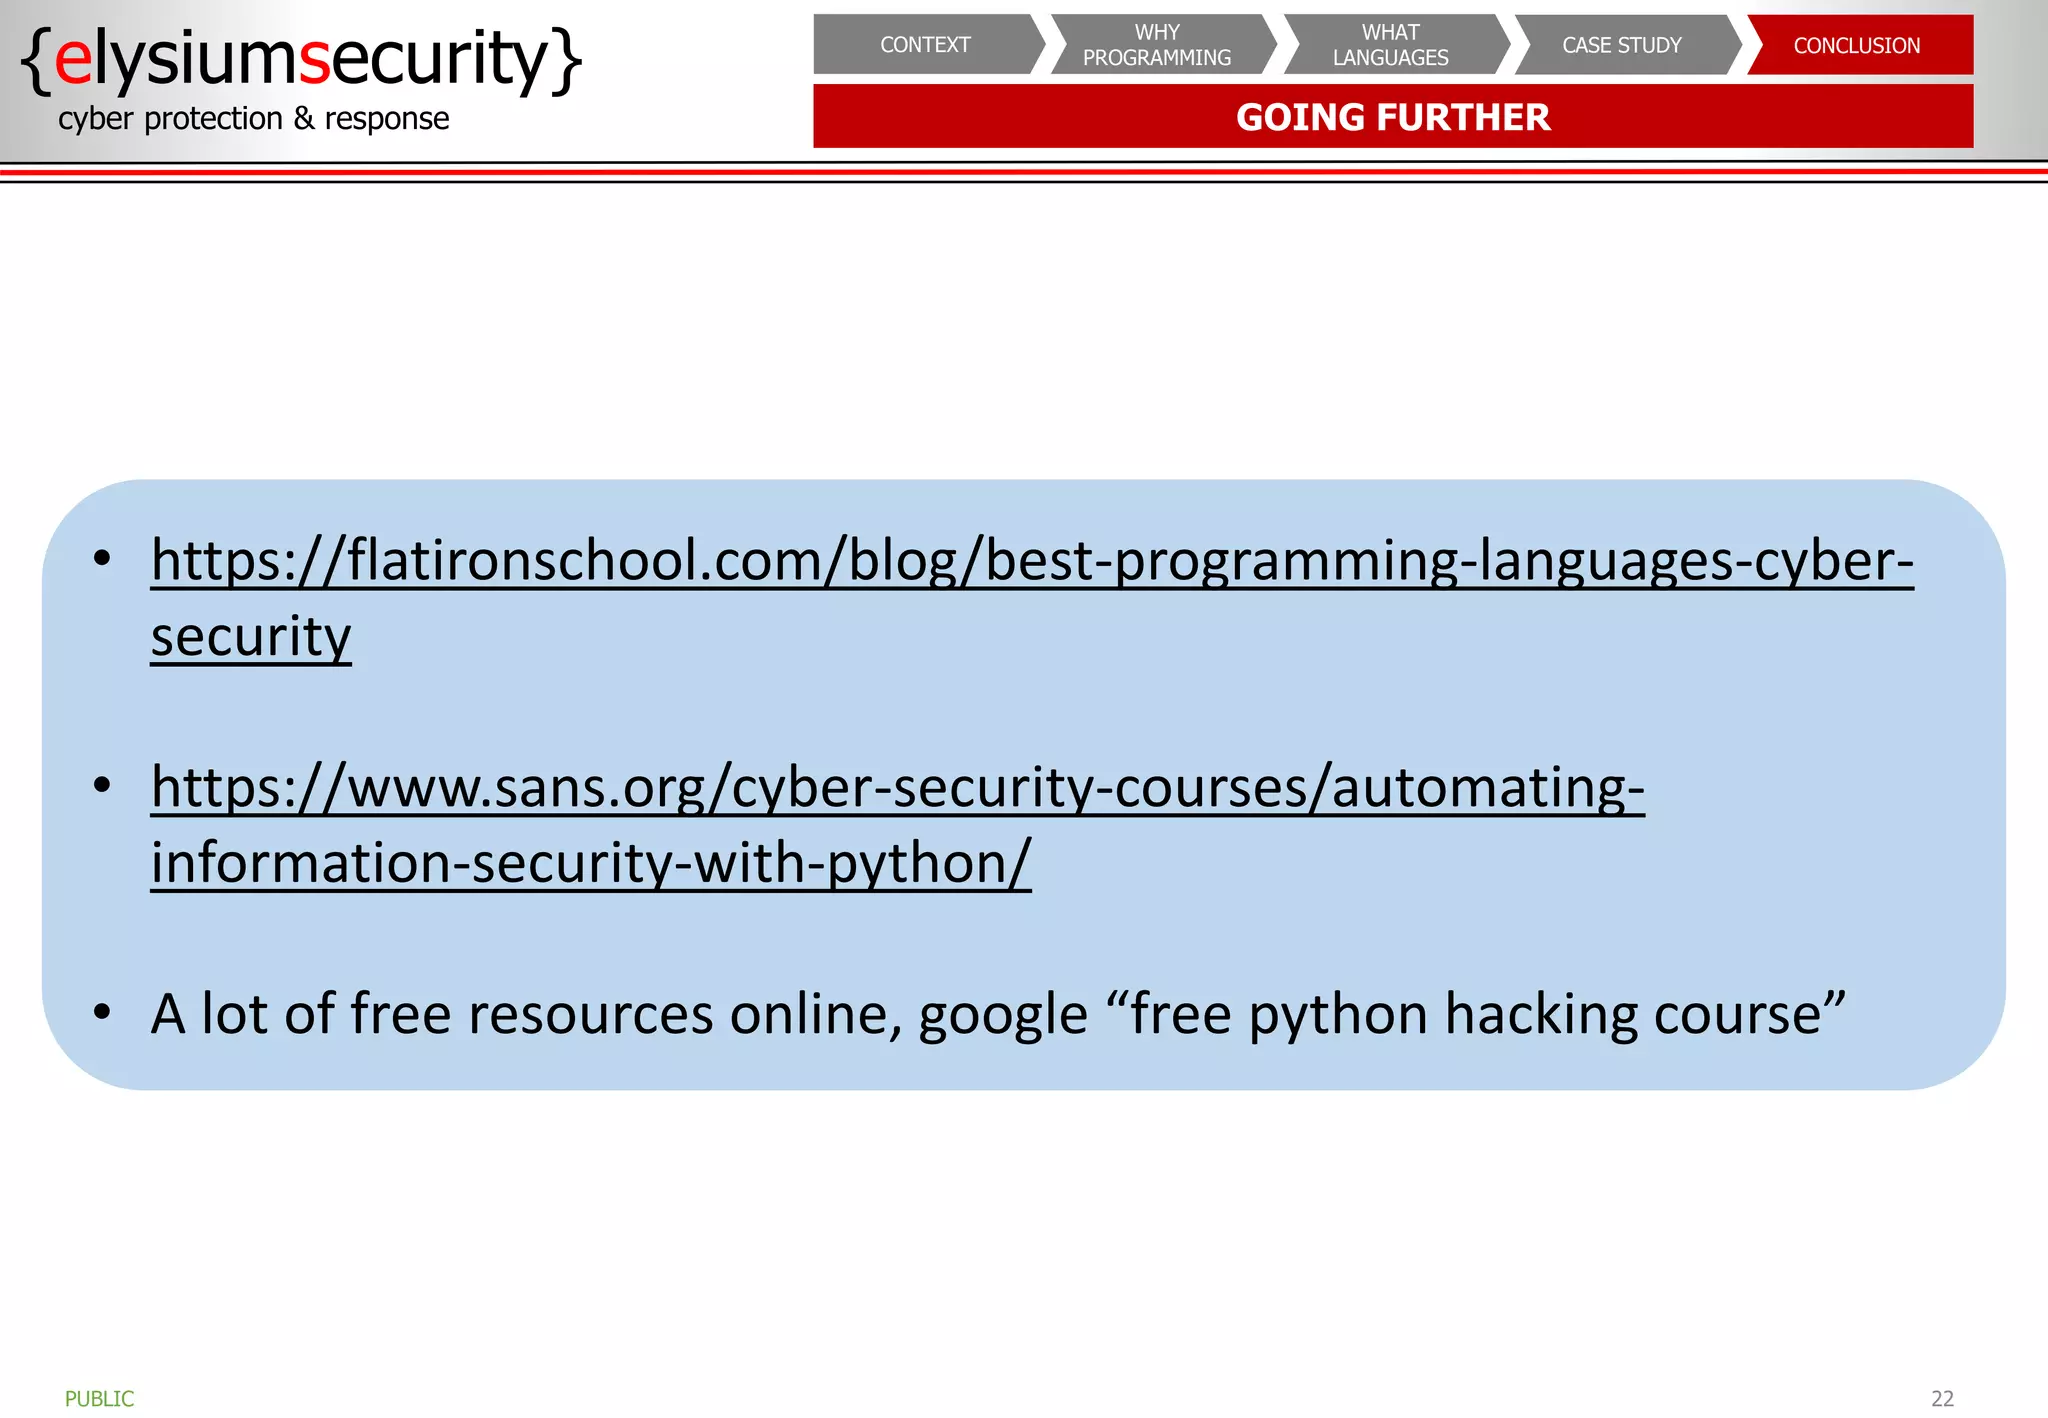Click slide number 22
2048x1418 pixels.
tap(1941, 1398)
